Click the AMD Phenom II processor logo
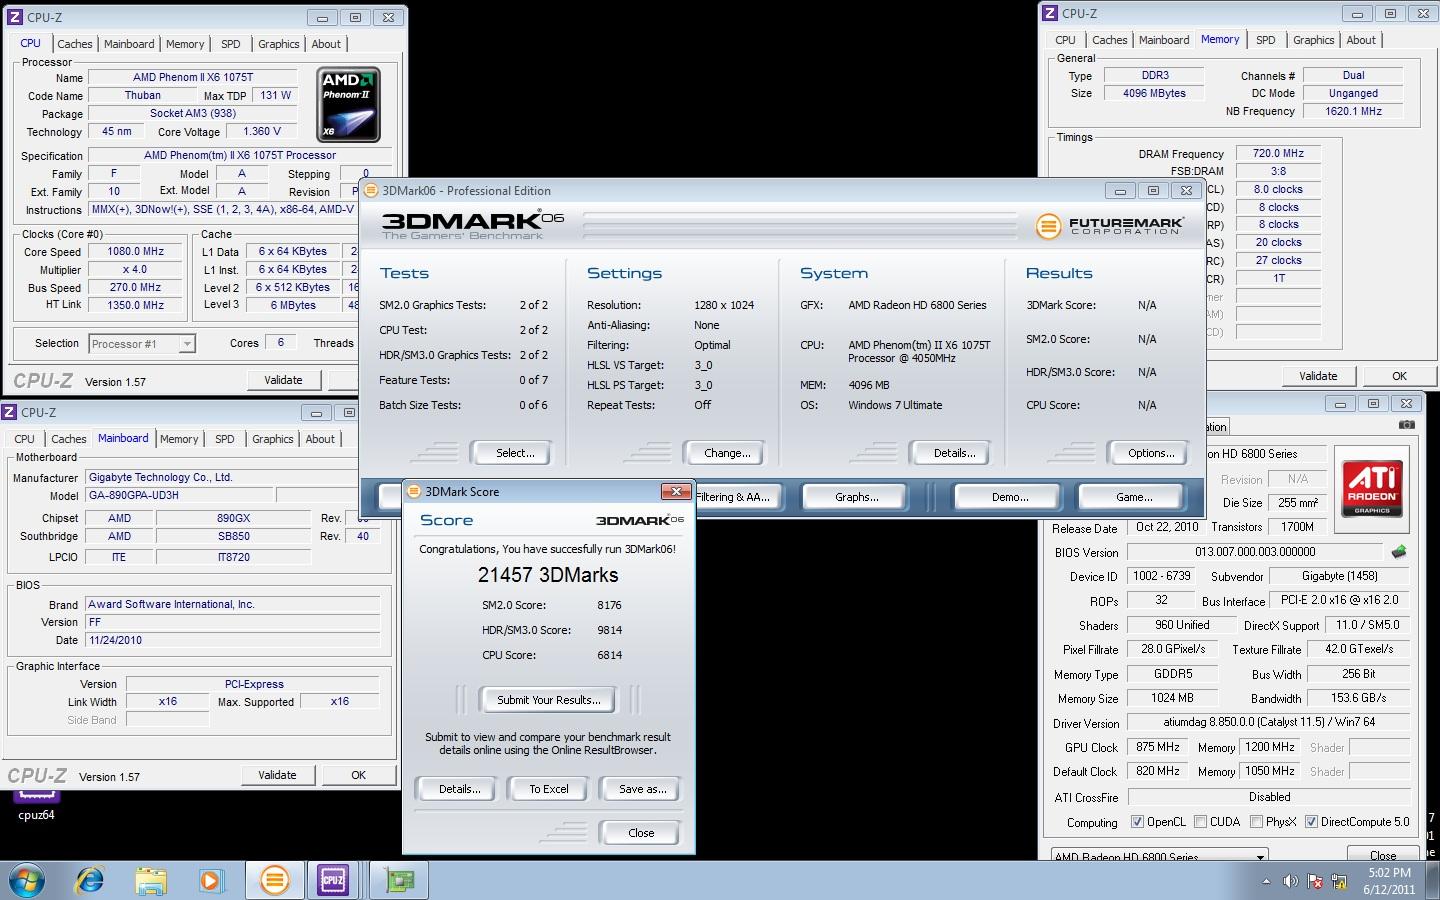 point(348,104)
